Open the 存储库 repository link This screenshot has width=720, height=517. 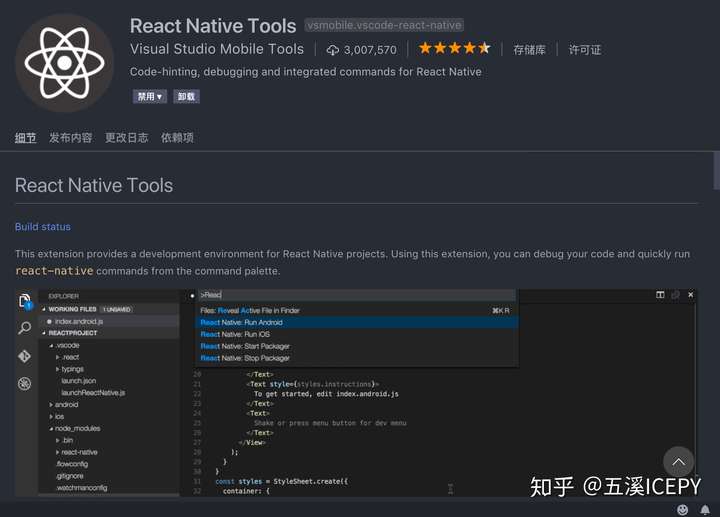[x=529, y=50]
